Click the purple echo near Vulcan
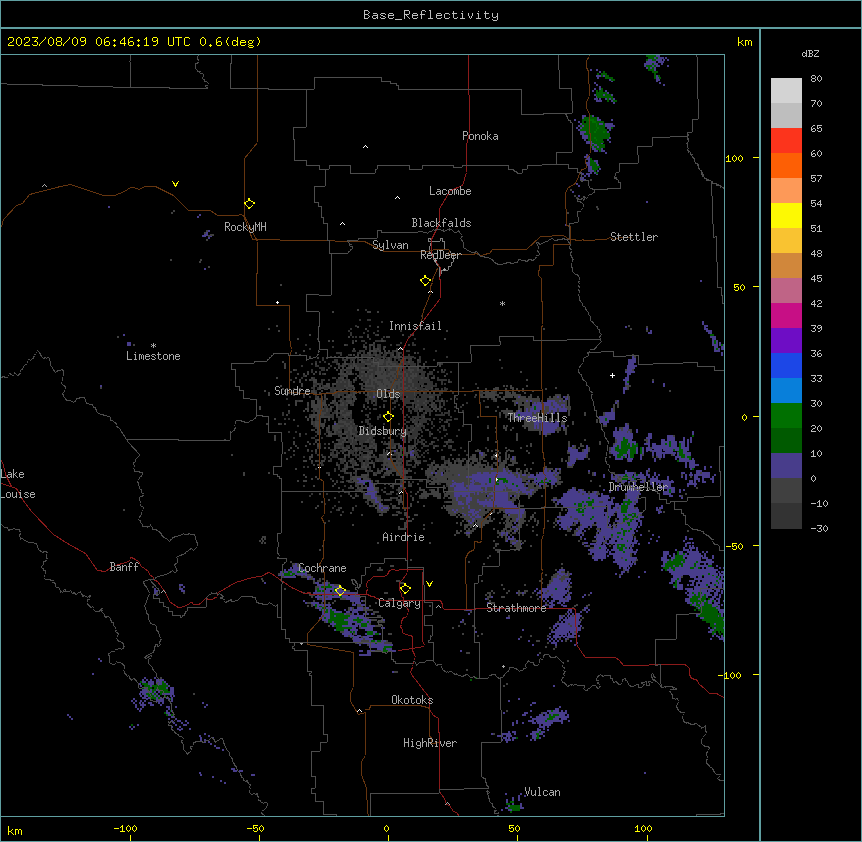This screenshot has width=862, height=842. pos(513,805)
